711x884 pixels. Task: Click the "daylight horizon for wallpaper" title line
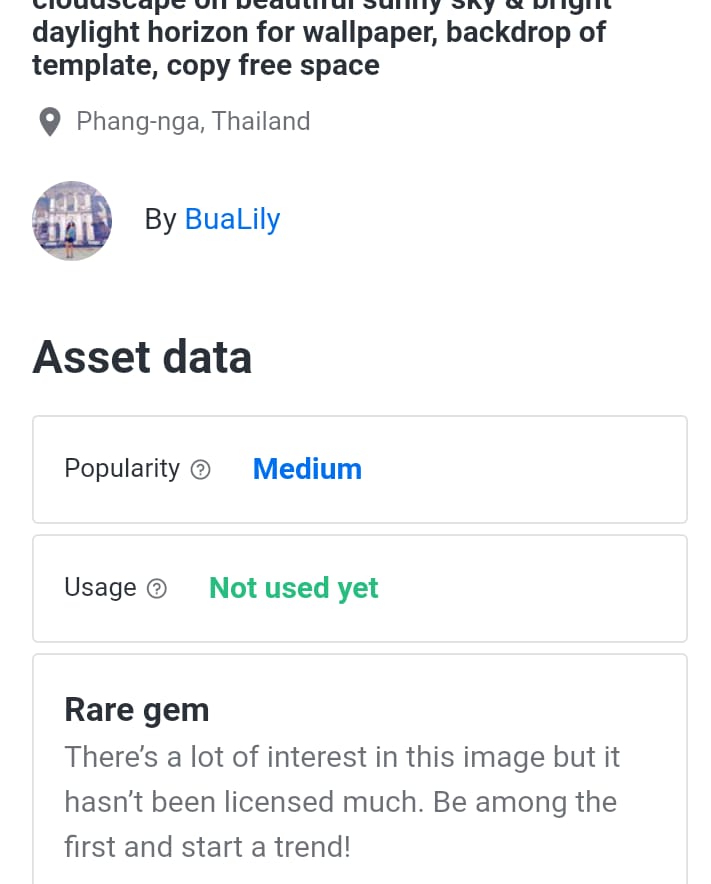(234, 33)
